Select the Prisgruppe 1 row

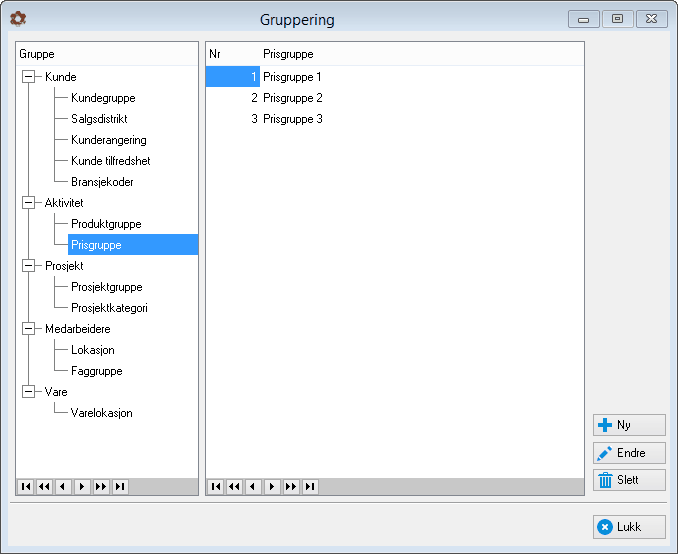click(x=395, y=77)
